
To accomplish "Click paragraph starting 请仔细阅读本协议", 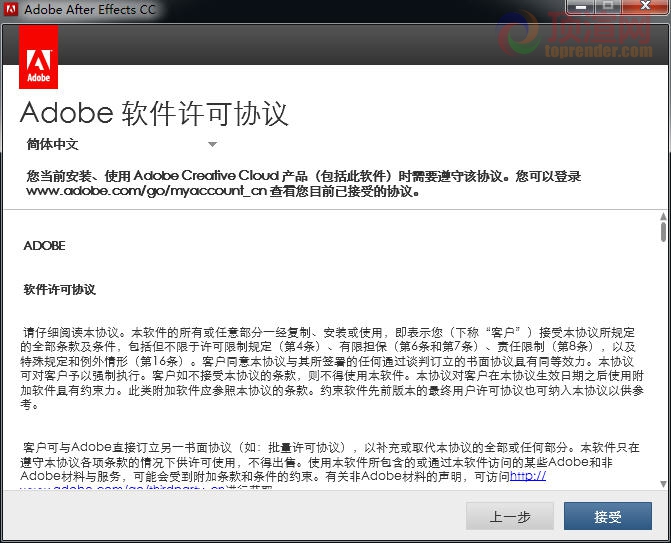I will tap(332, 368).
